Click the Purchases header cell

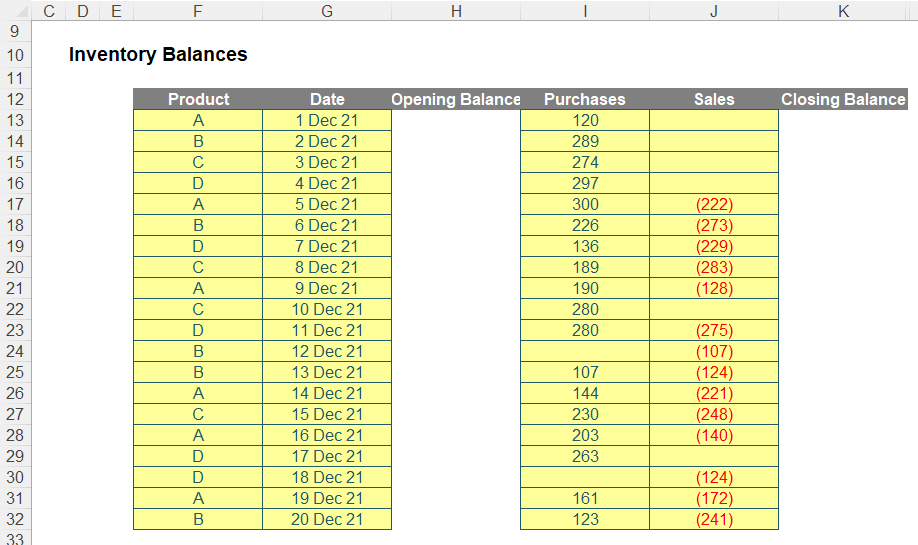pyautogui.click(x=585, y=99)
